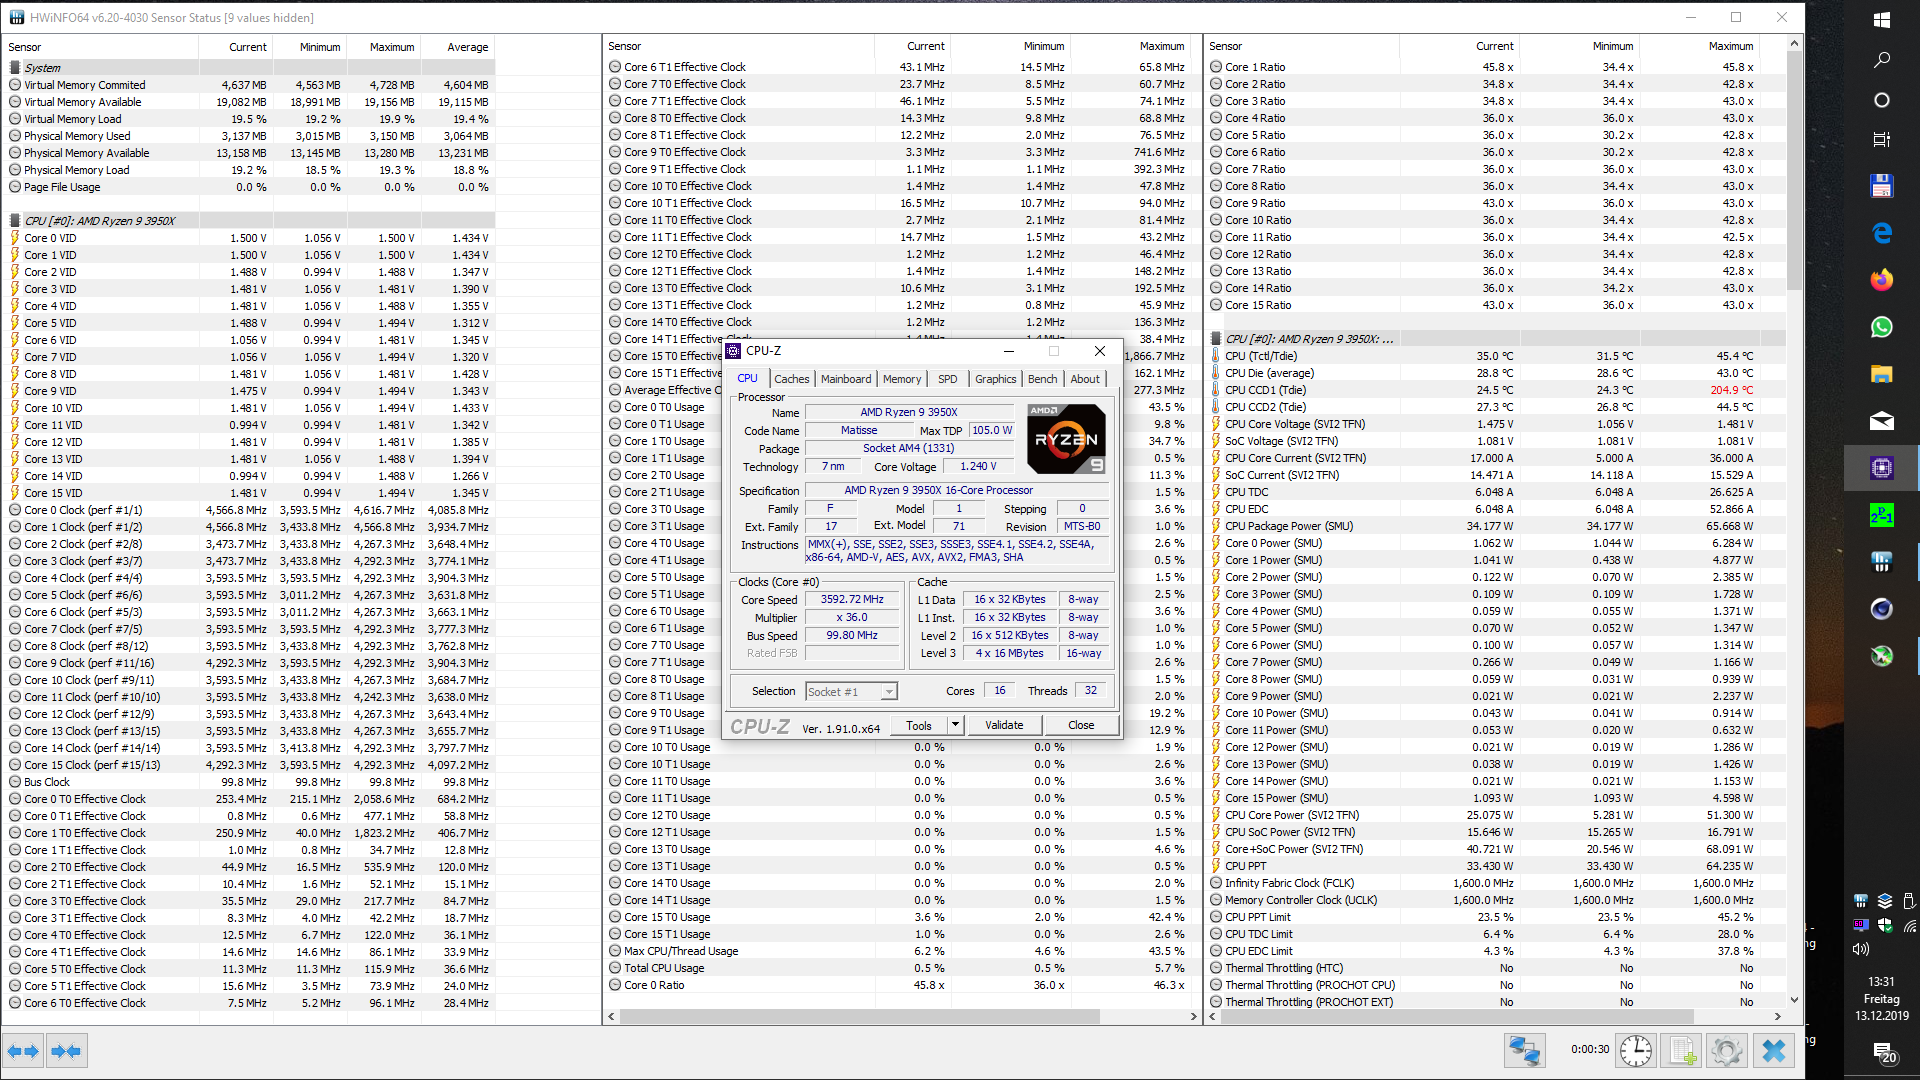The height and width of the screenshot is (1080, 1920).
Task: Open the Bench tab in CPU-Z
Action: tap(1042, 379)
